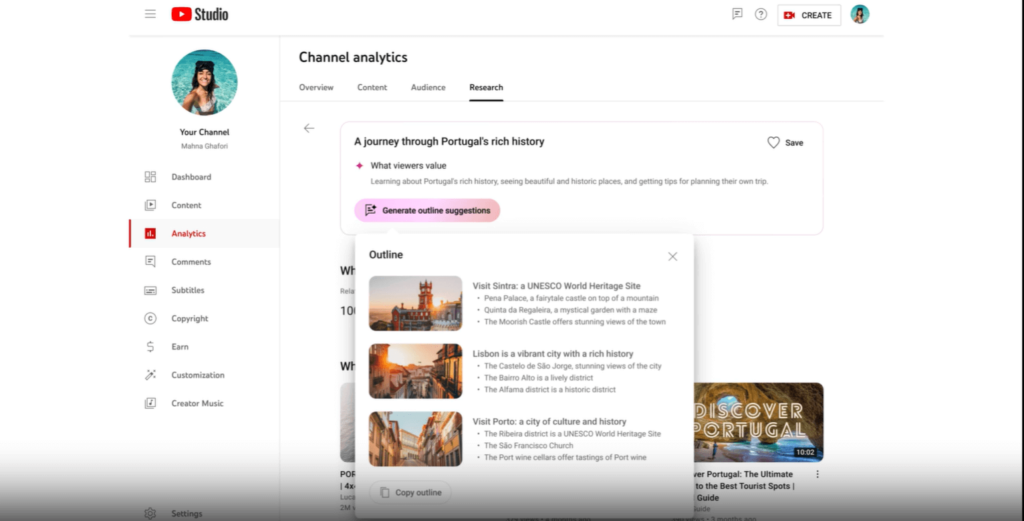Click the back arrow icon
Image resolution: width=1024 pixels, height=521 pixels.
309,129
